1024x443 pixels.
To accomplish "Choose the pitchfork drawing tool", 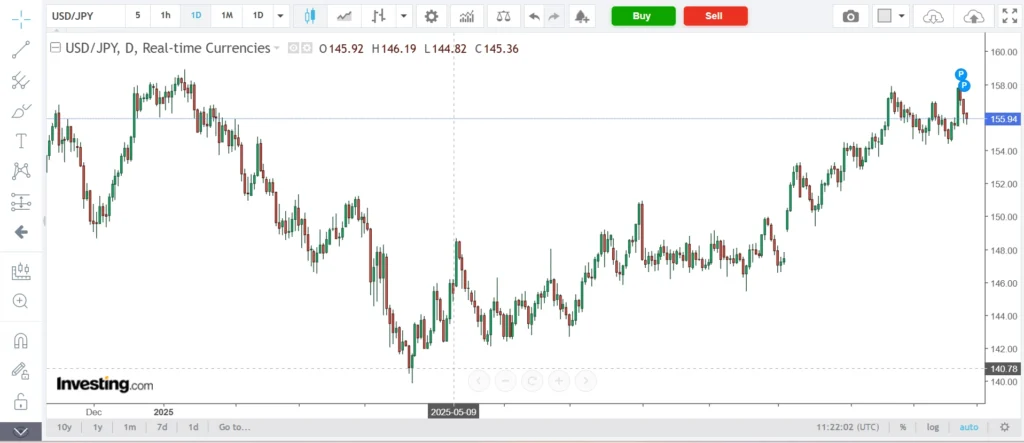I will (21, 80).
